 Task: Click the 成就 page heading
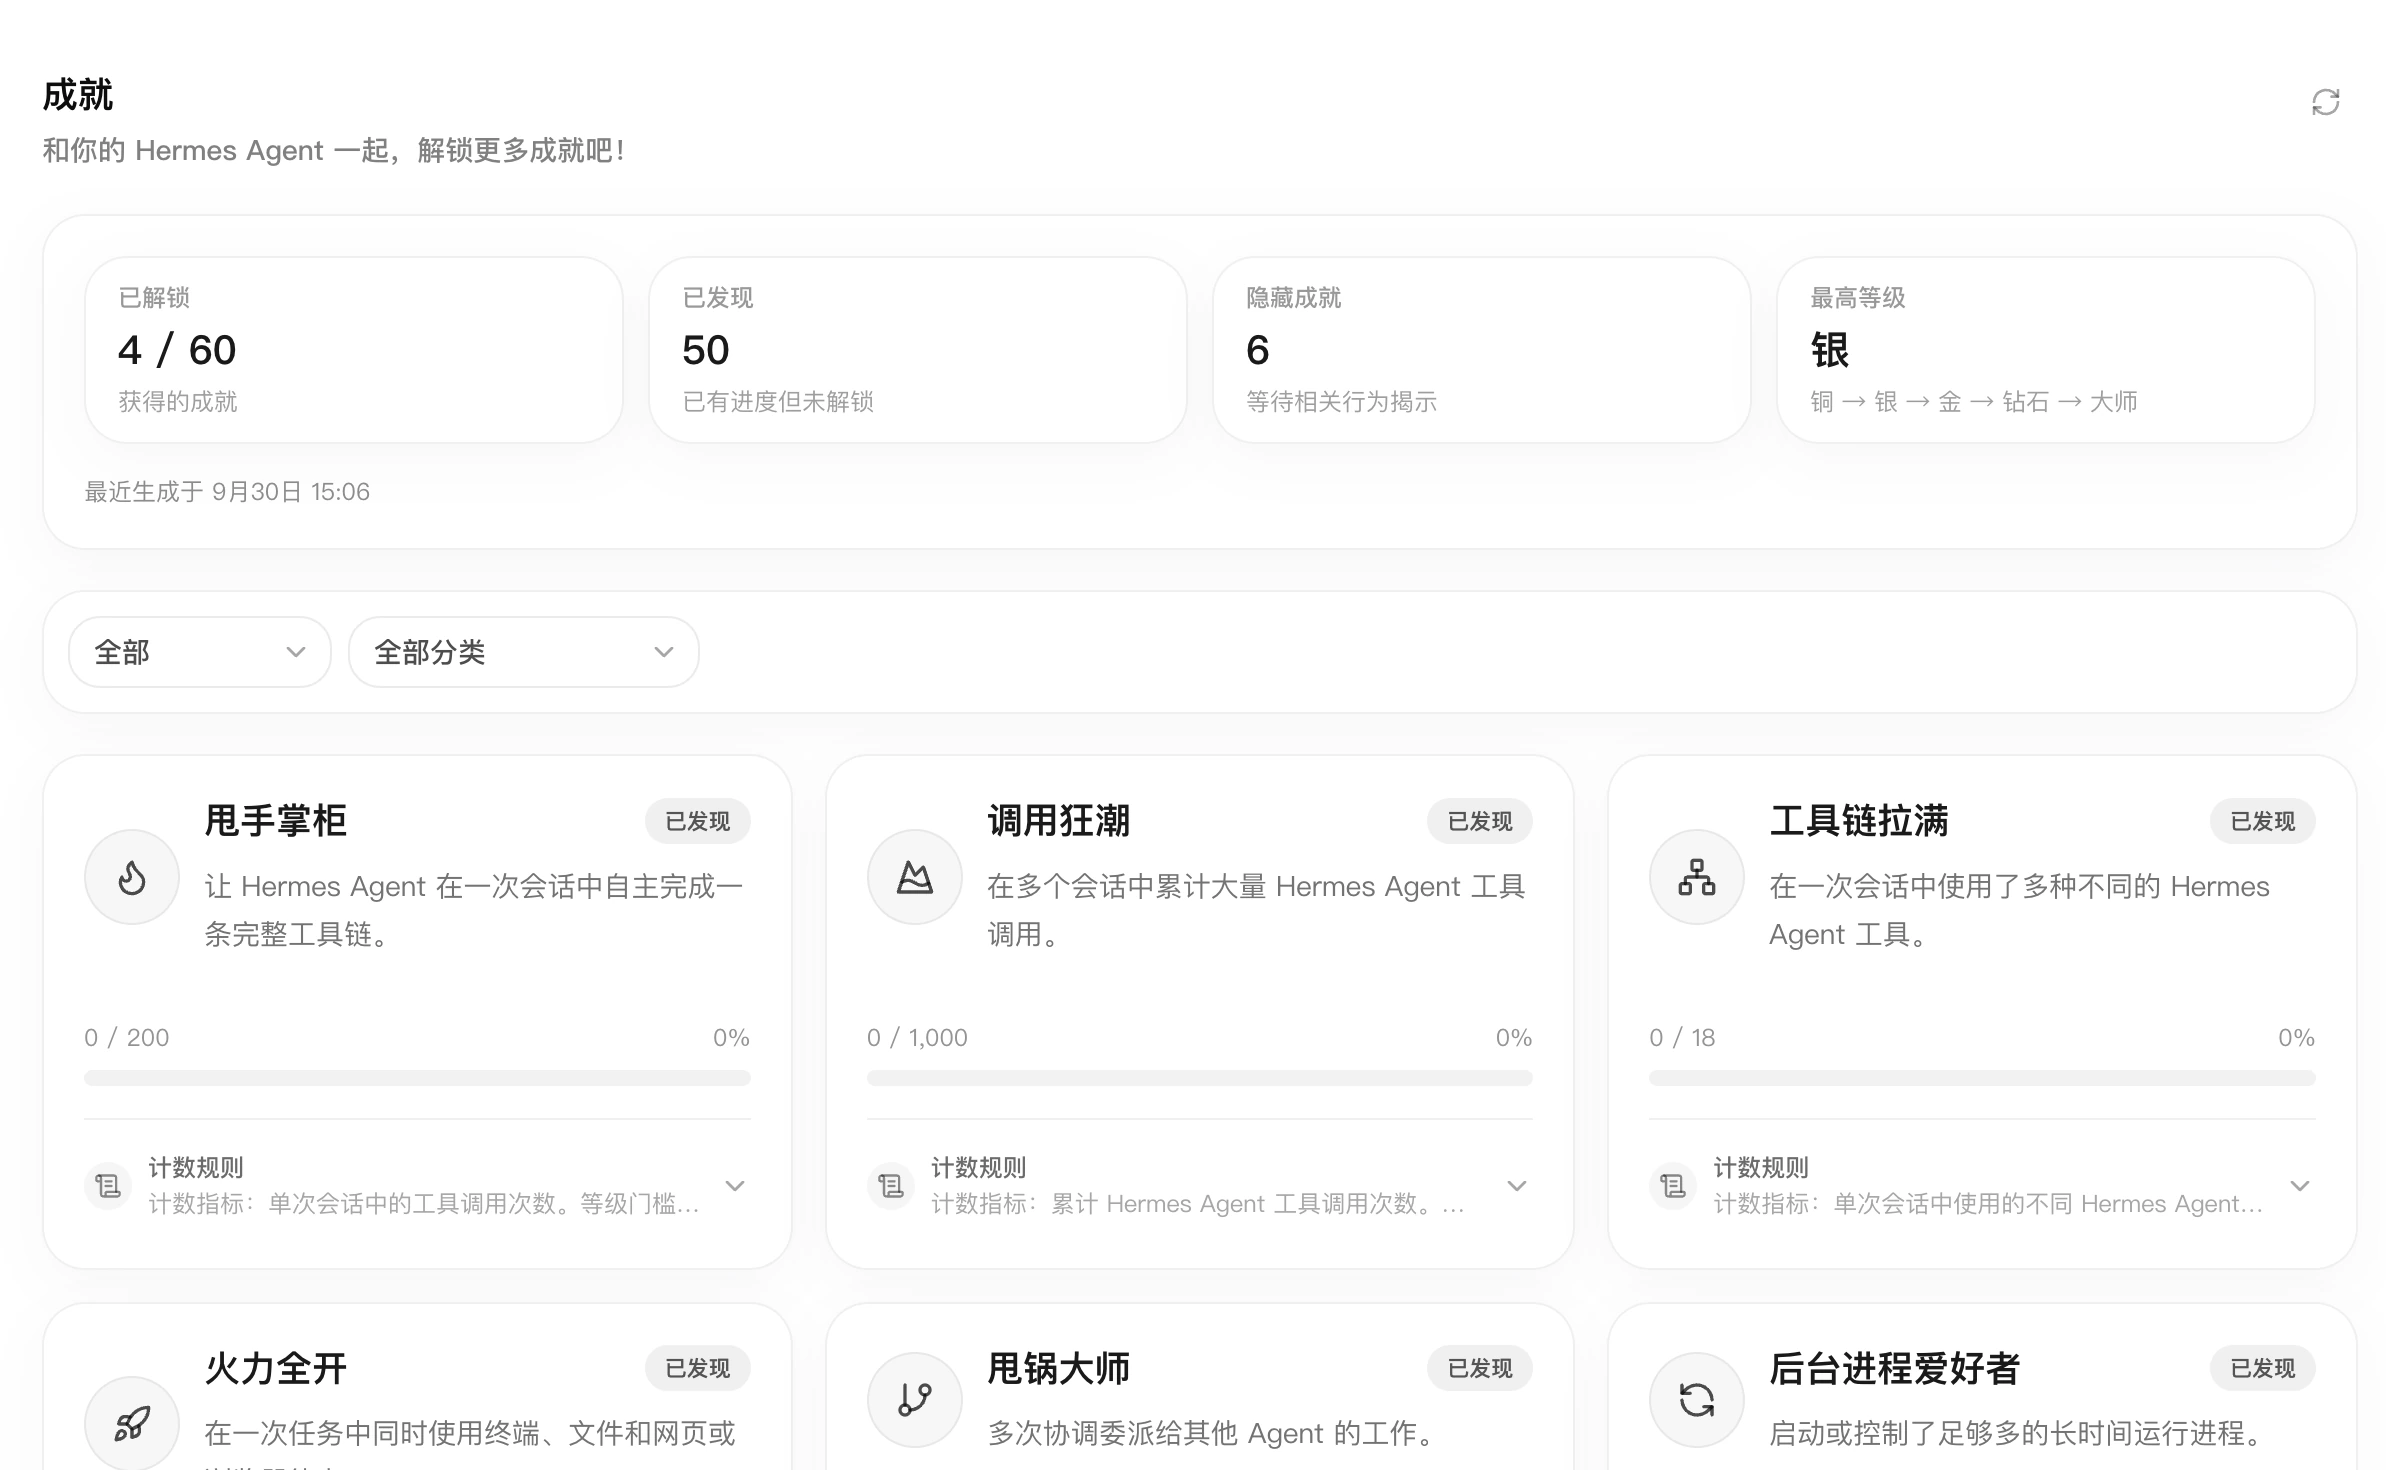78,95
